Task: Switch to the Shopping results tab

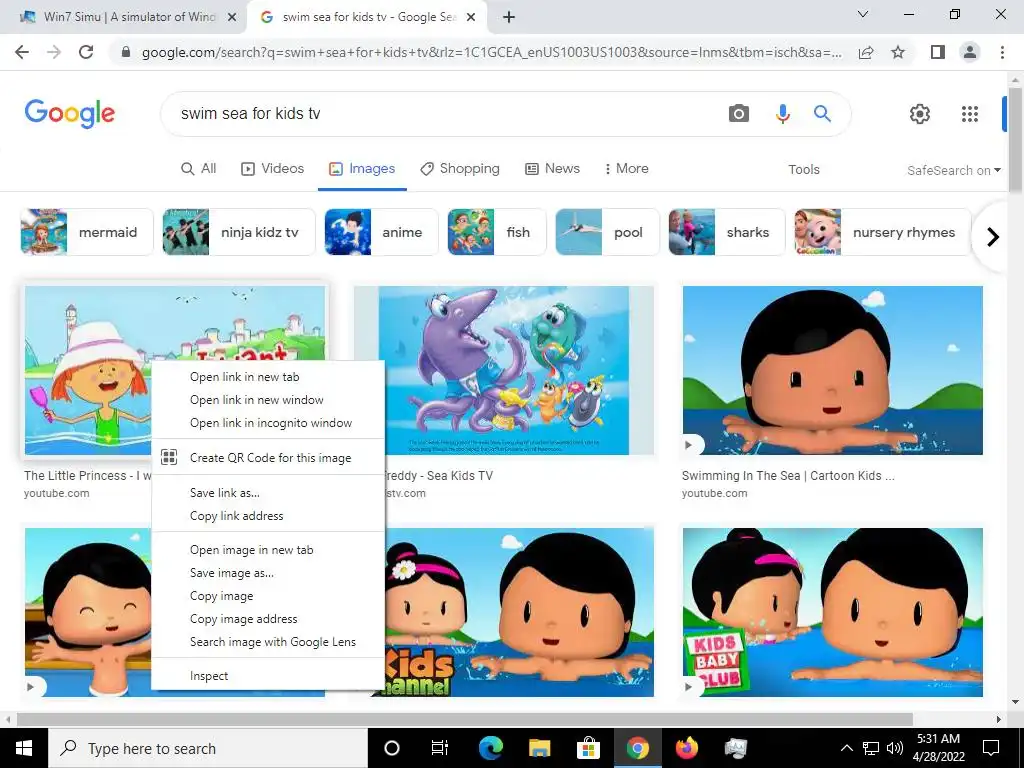Action: click(460, 168)
